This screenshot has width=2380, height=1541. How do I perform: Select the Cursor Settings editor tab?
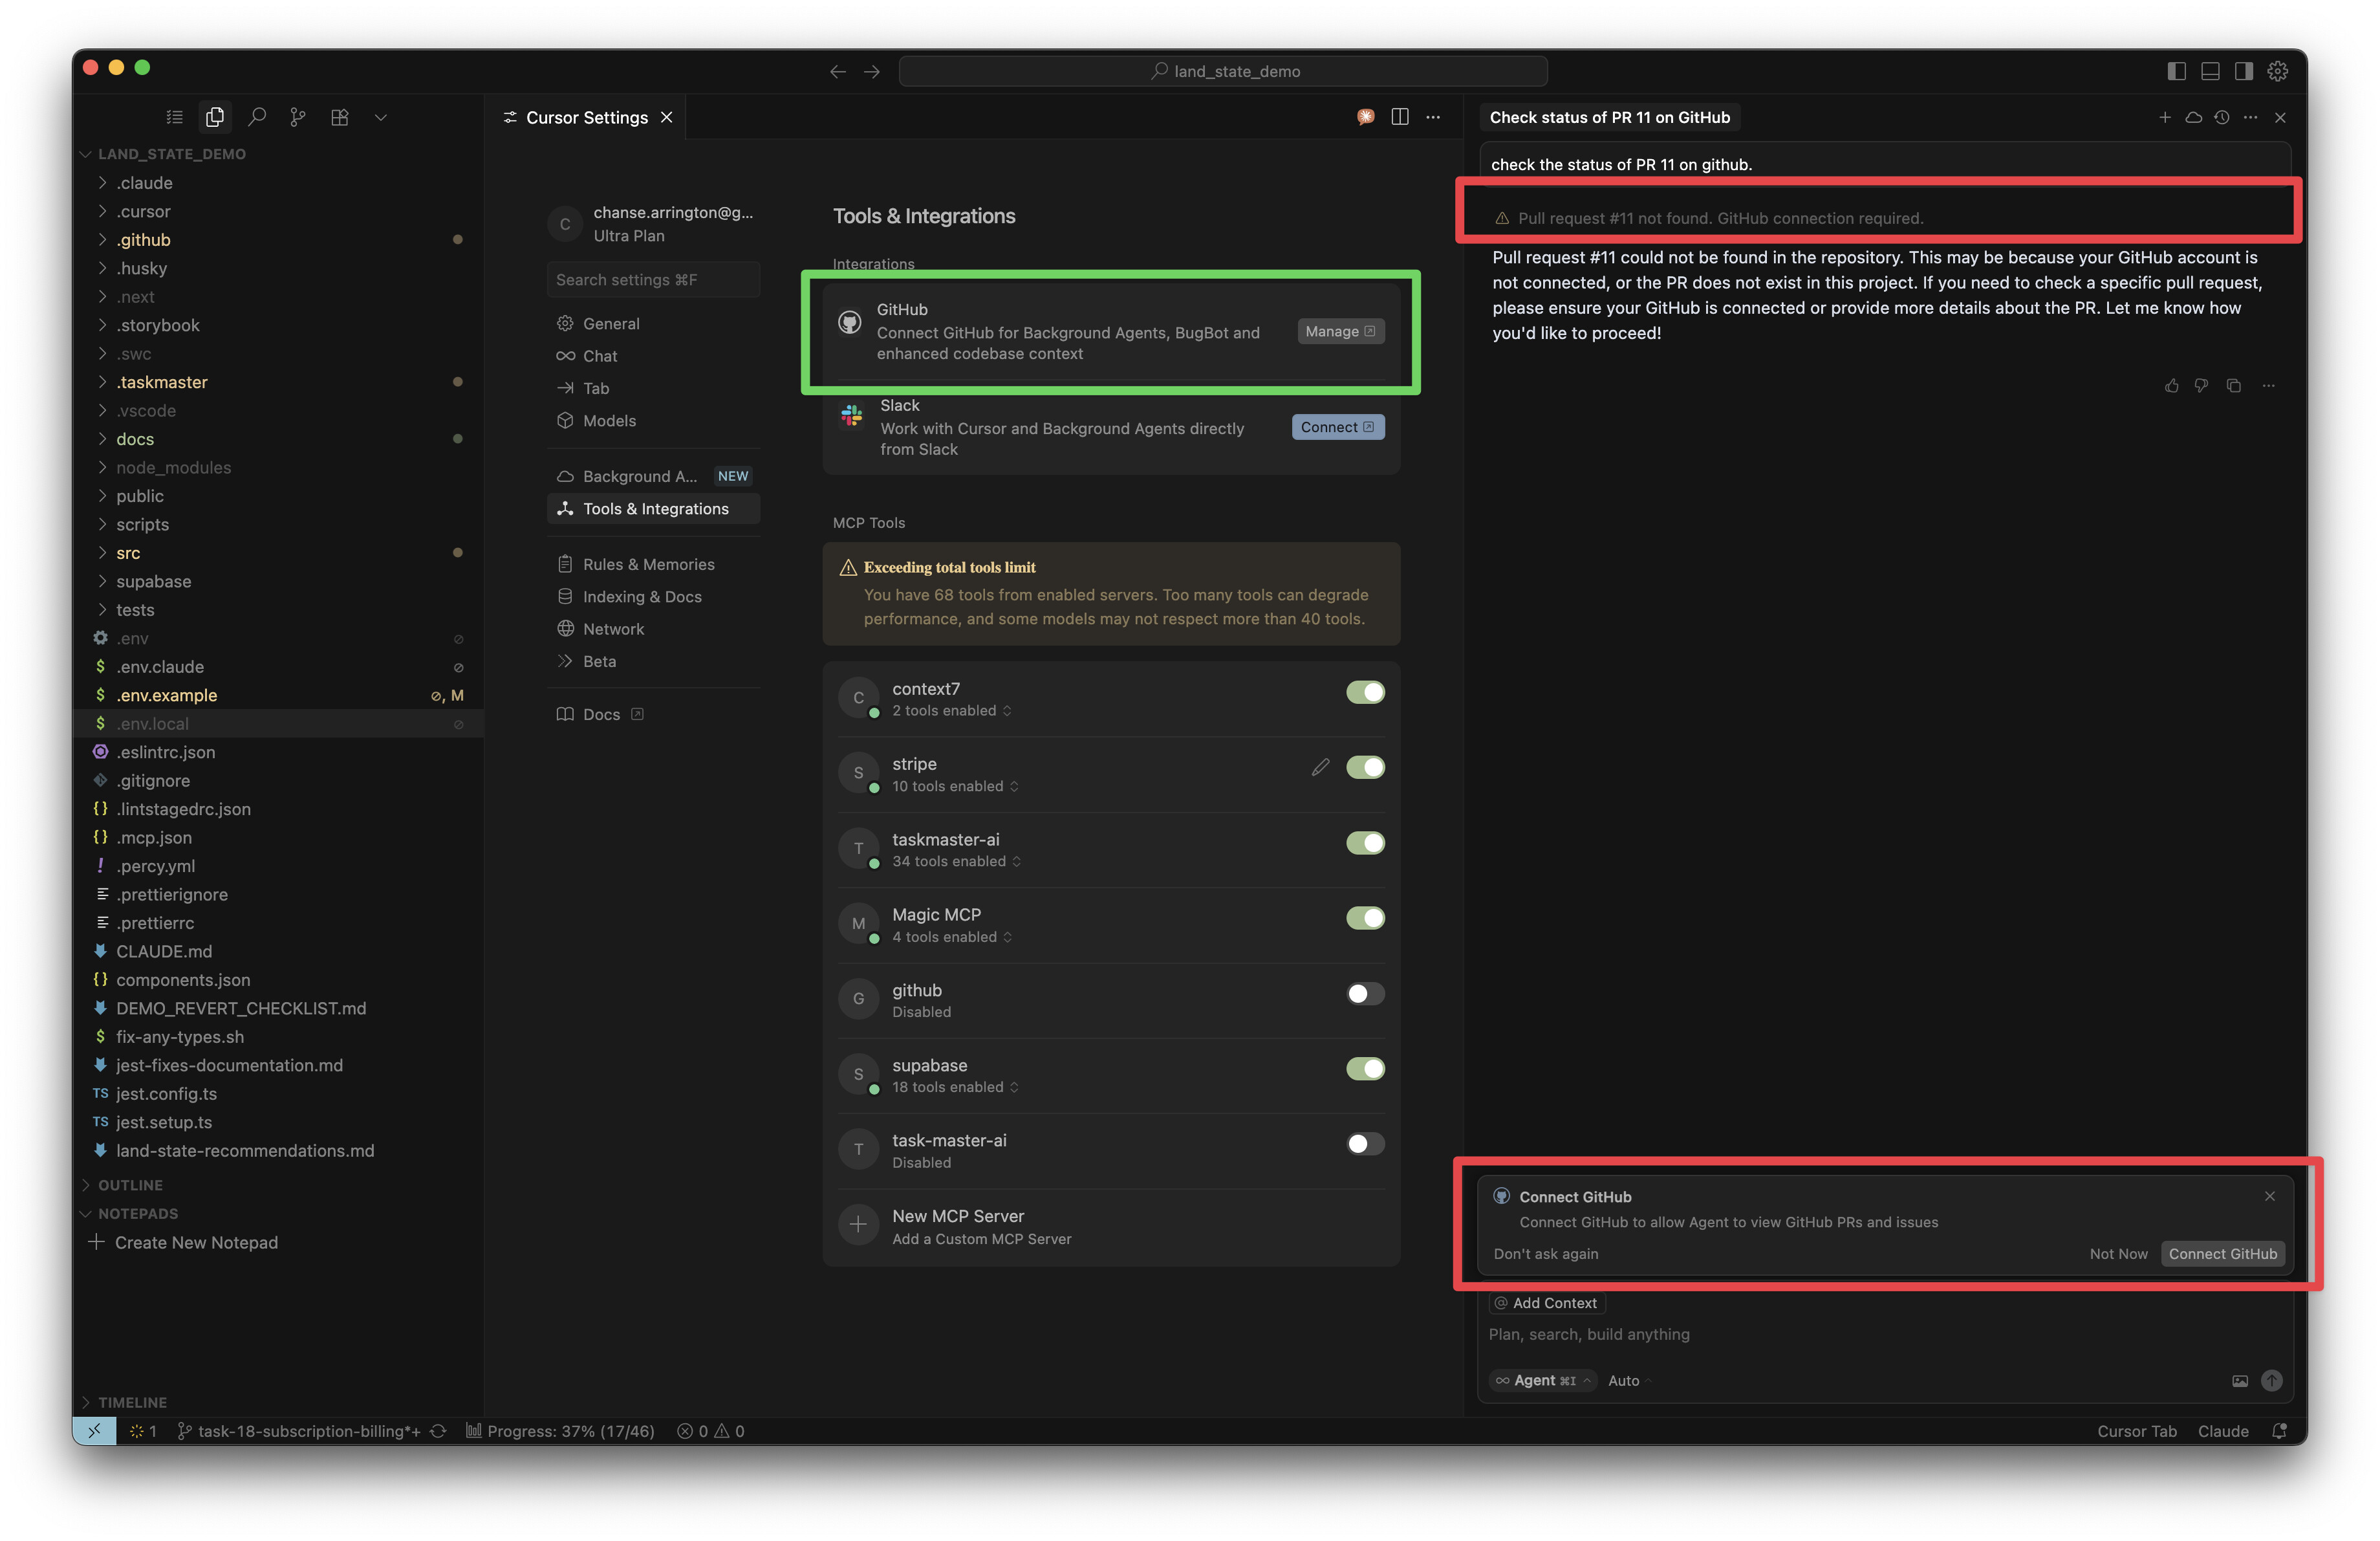click(x=587, y=117)
